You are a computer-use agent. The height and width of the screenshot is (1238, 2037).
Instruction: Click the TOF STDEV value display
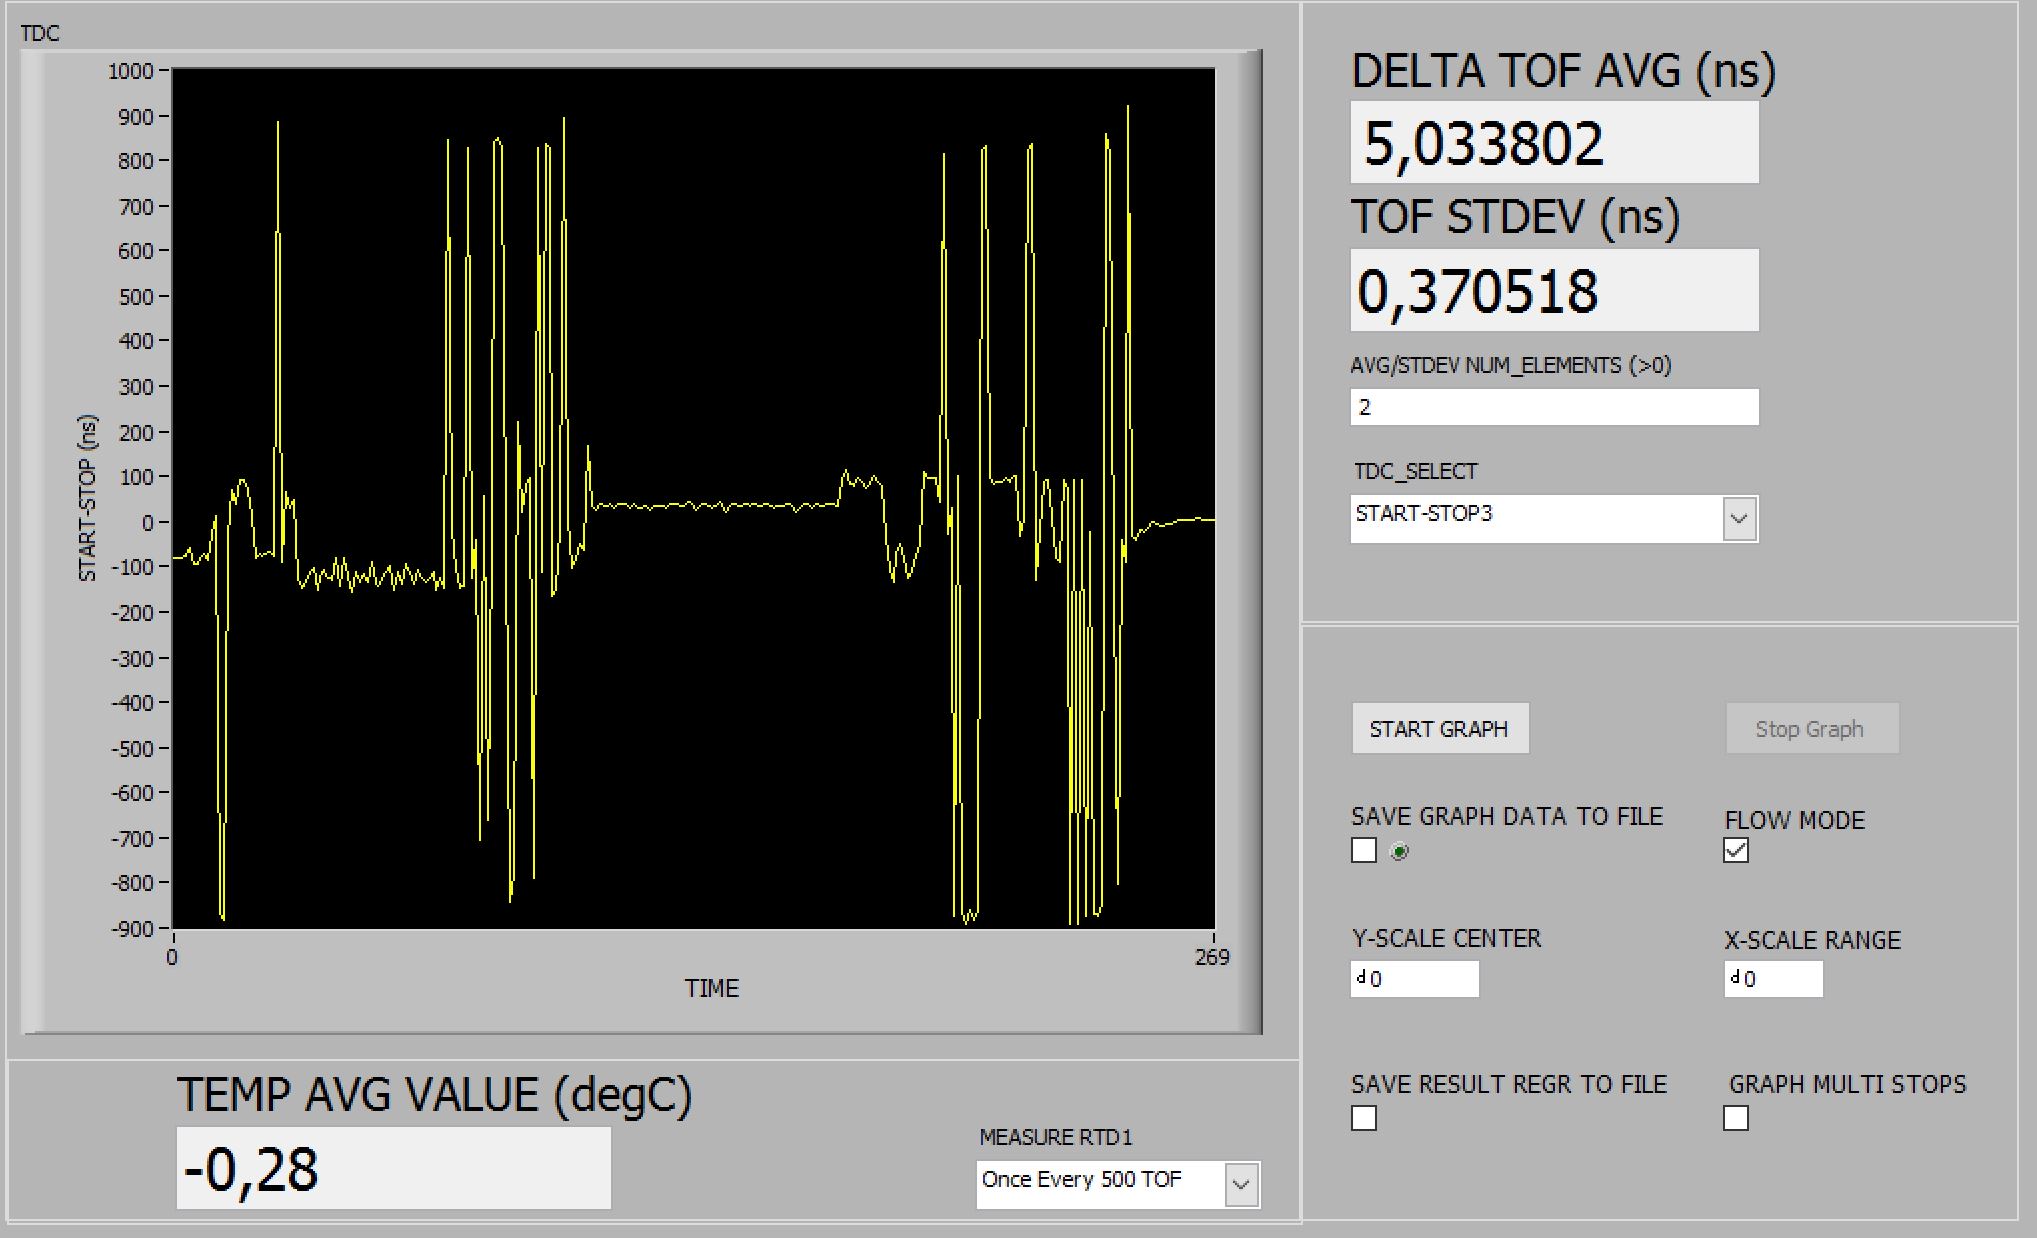(x=1553, y=290)
